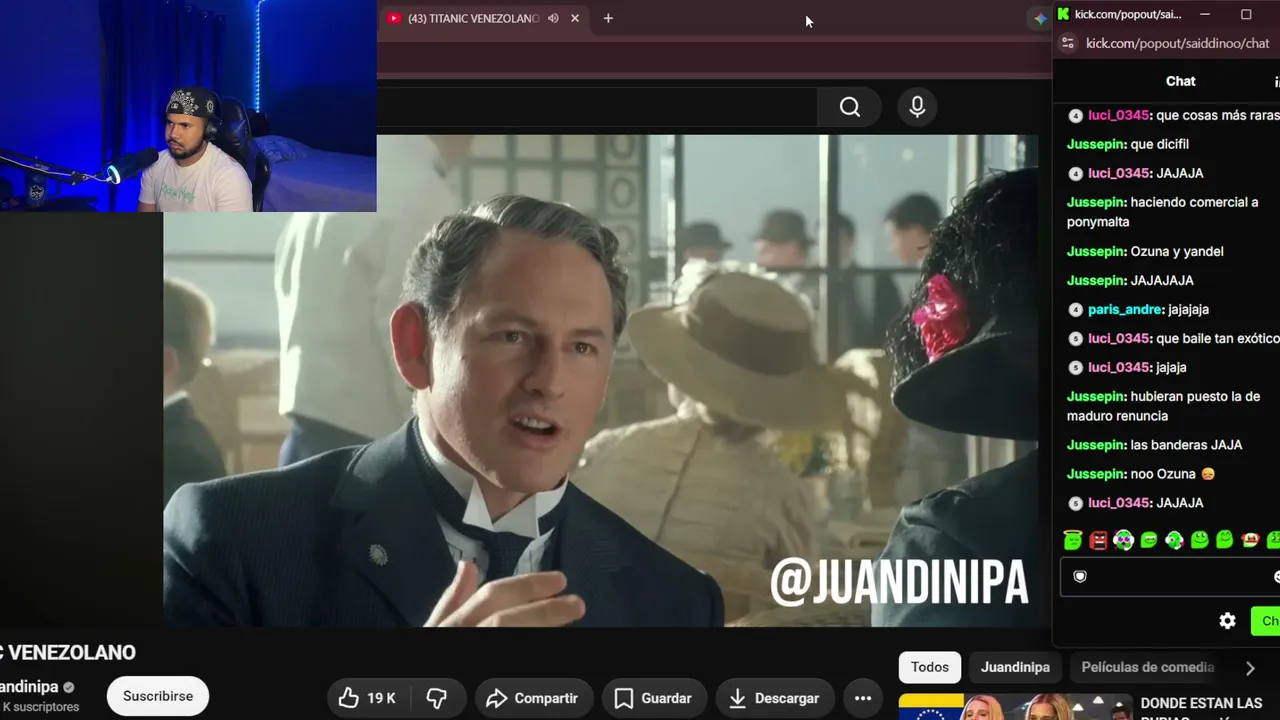The width and height of the screenshot is (1280, 720).
Task: Click message 'hubieran puesto la de maduro renuncia'
Action: coord(1163,406)
